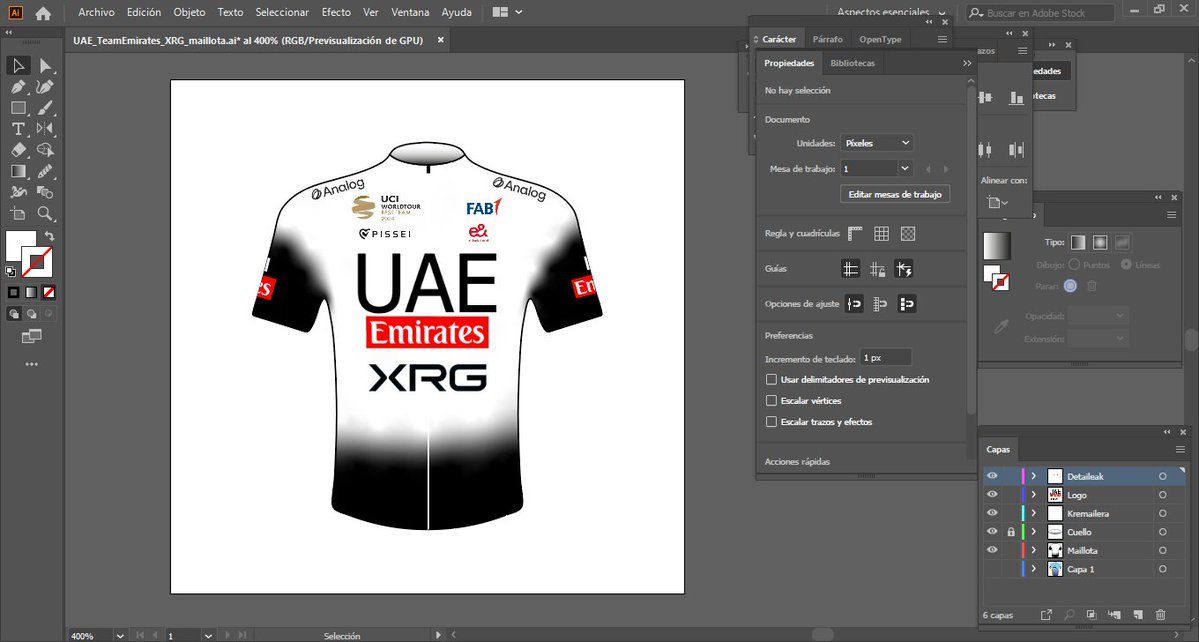Select the Reflect tool

(x=45, y=129)
